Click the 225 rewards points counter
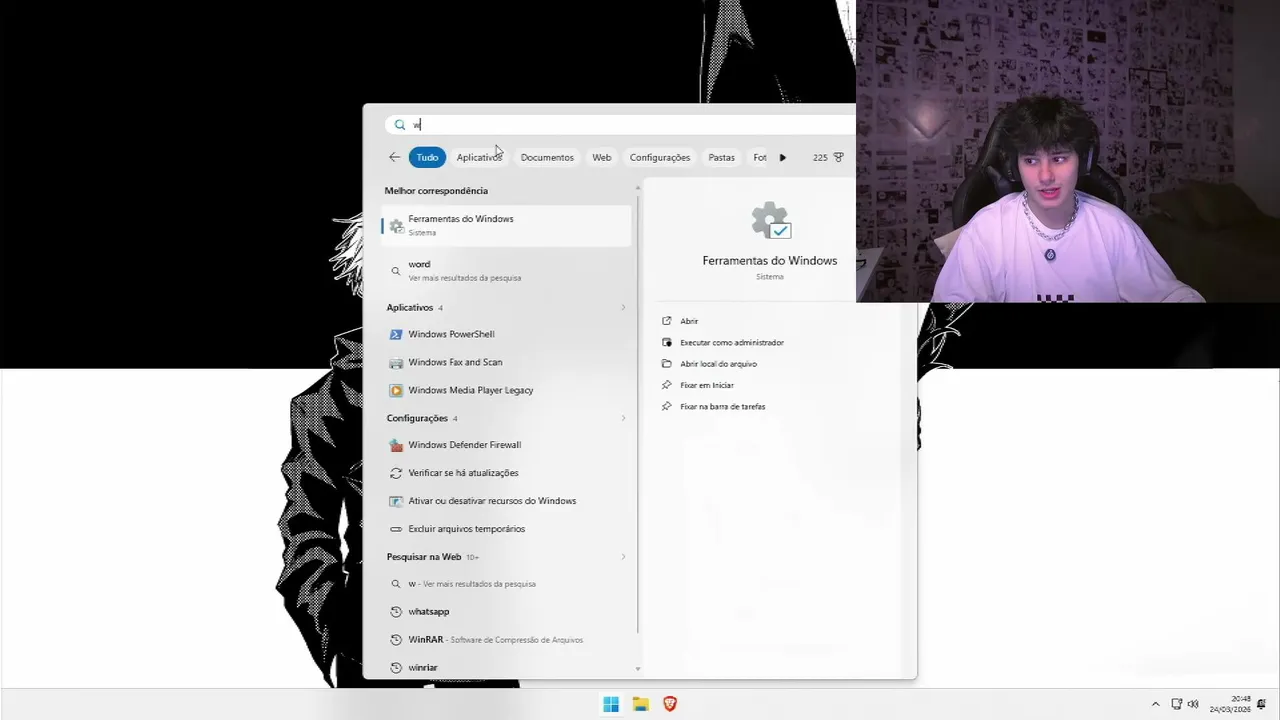The height and width of the screenshot is (720, 1280). [x=820, y=157]
